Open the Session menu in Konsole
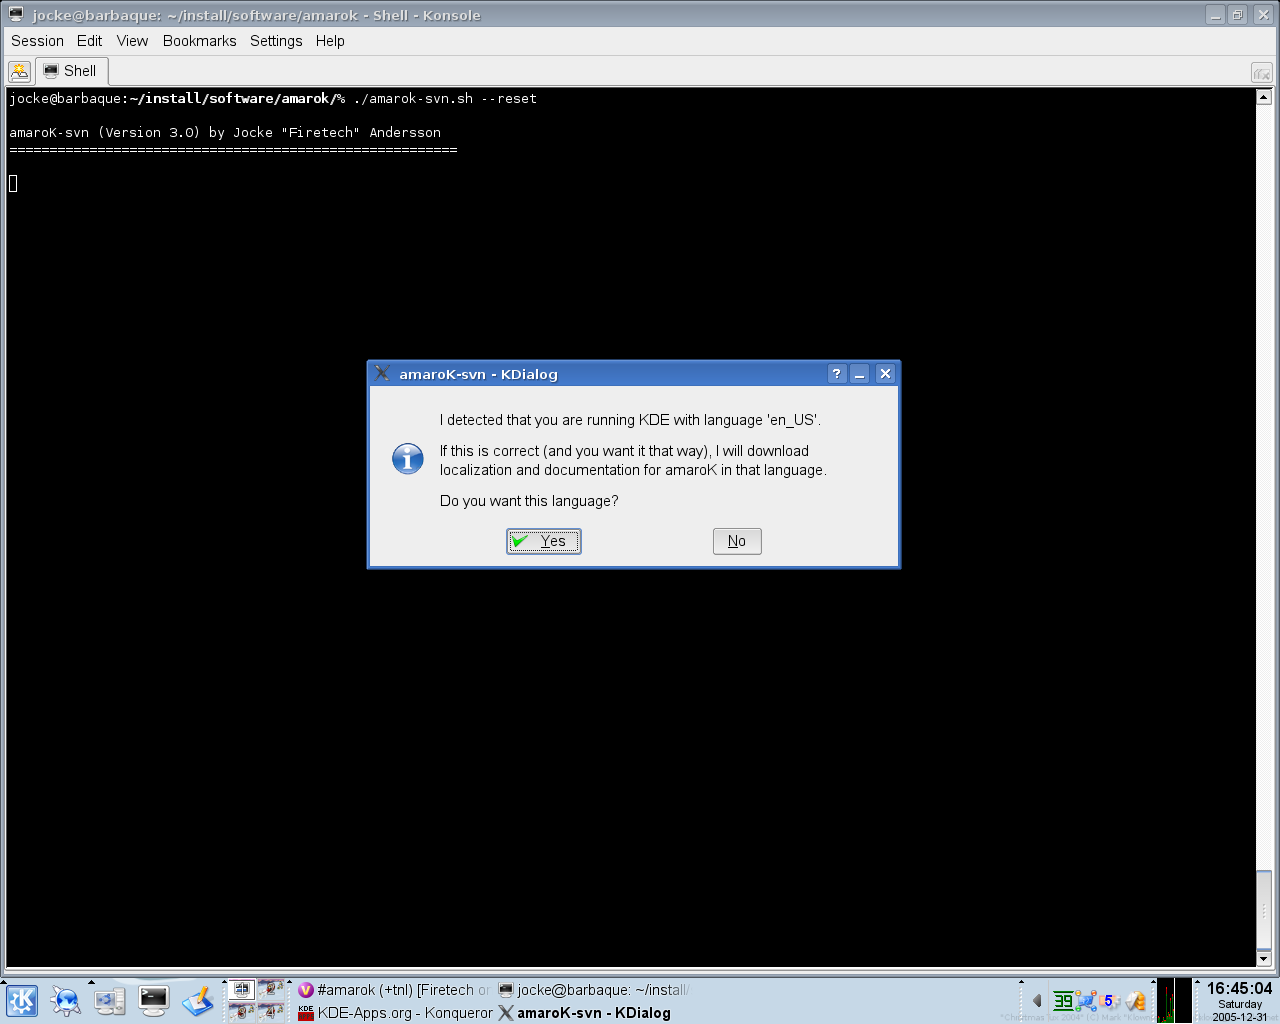The image size is (1280, 1024). coord(37,41)
